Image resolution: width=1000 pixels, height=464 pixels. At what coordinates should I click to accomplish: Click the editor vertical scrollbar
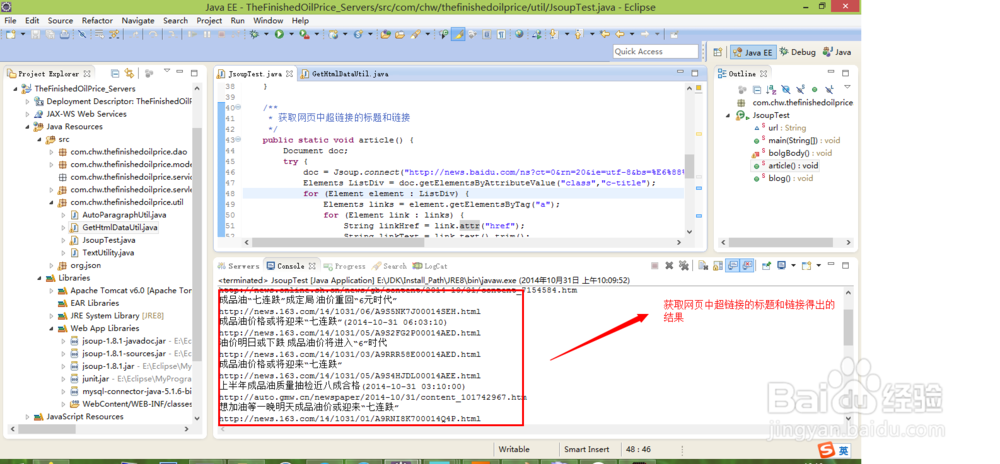point(689,162)
